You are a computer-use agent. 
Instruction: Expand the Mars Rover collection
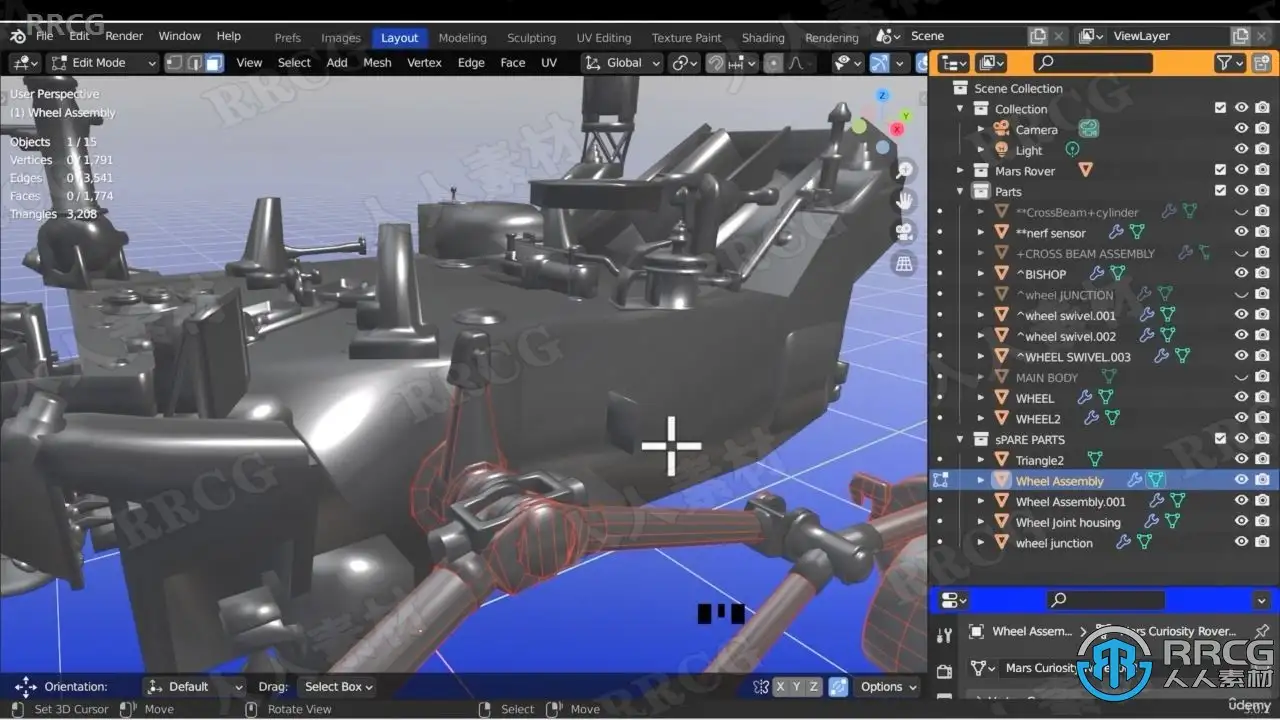point(960,170)
